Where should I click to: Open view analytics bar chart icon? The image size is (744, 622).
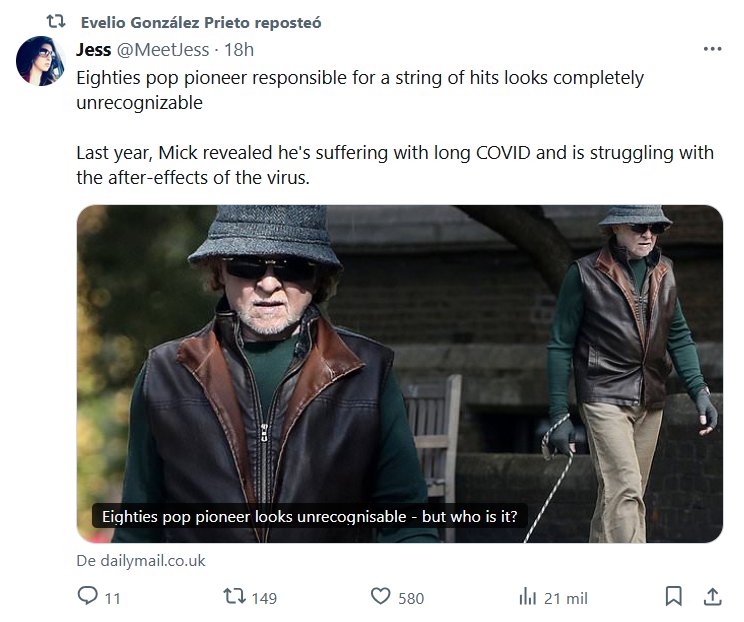527,597
